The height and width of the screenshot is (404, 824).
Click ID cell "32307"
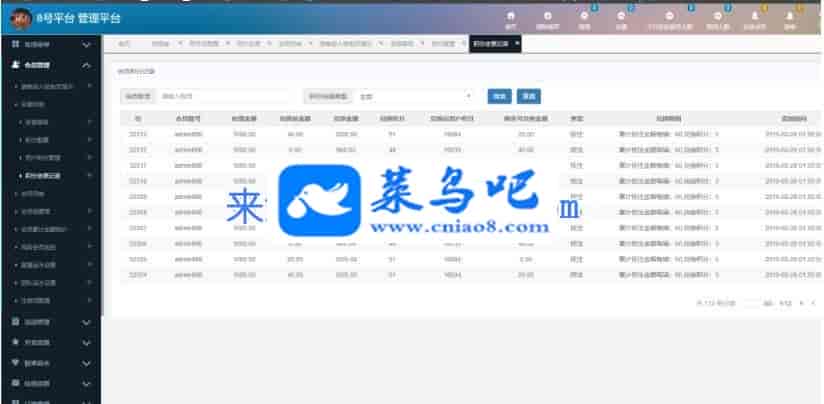(138, 228)
